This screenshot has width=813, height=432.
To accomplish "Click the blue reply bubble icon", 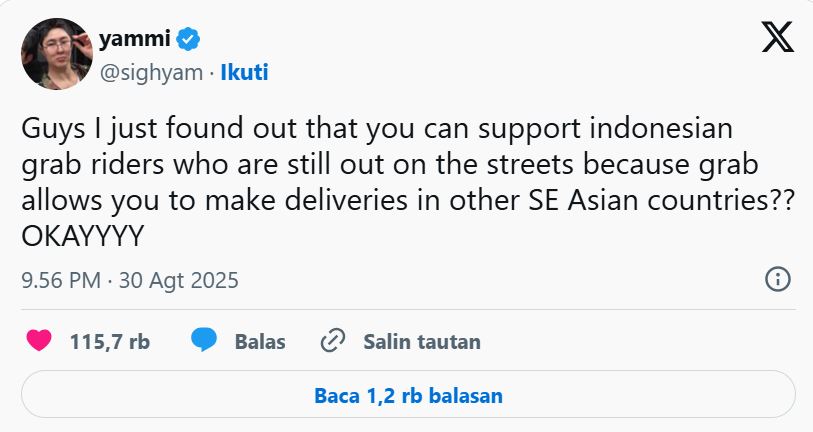I will [x=204, y=341].
